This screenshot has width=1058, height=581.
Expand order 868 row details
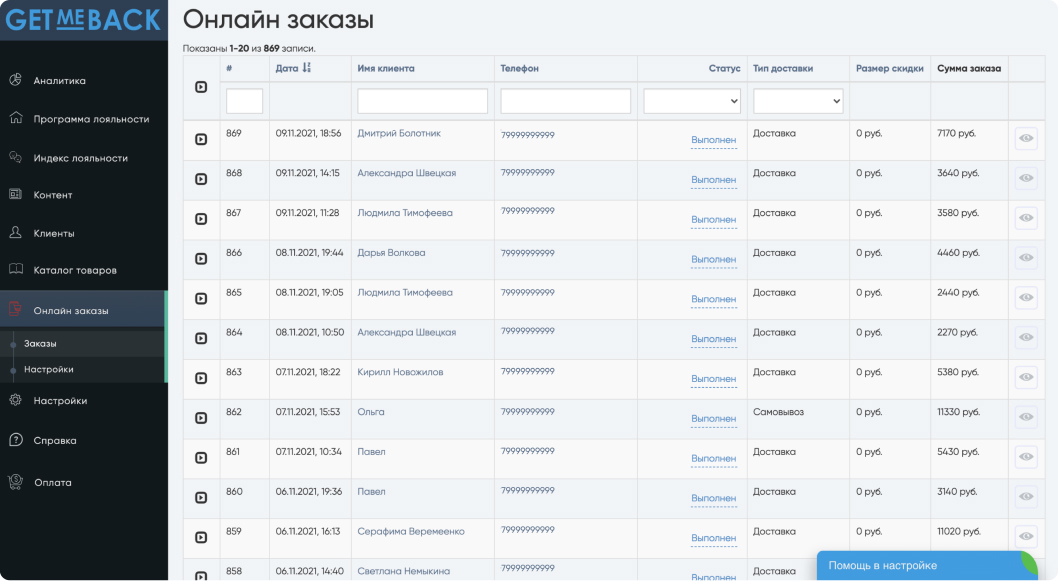pos(201,179)
